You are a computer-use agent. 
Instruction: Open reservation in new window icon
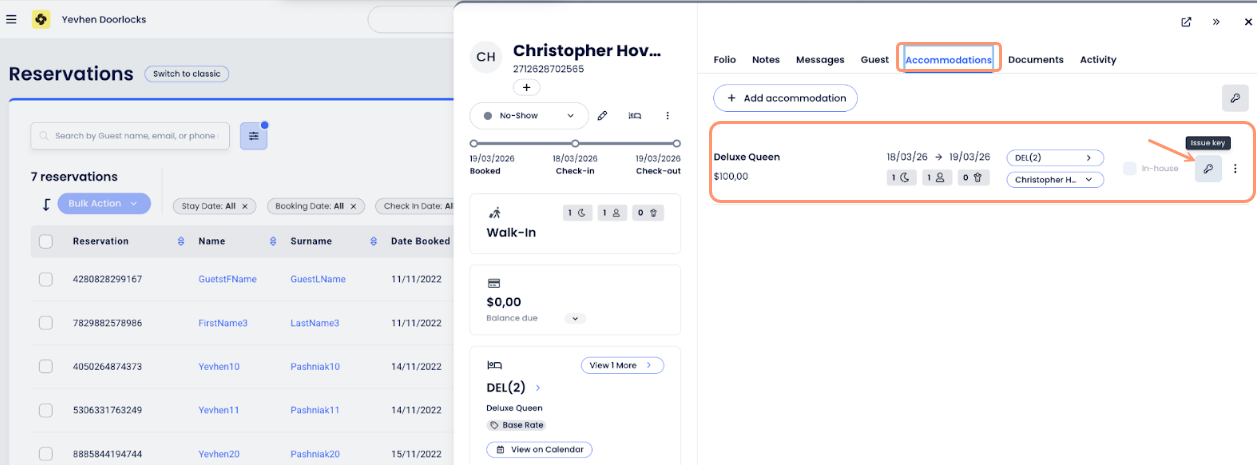1186,21
